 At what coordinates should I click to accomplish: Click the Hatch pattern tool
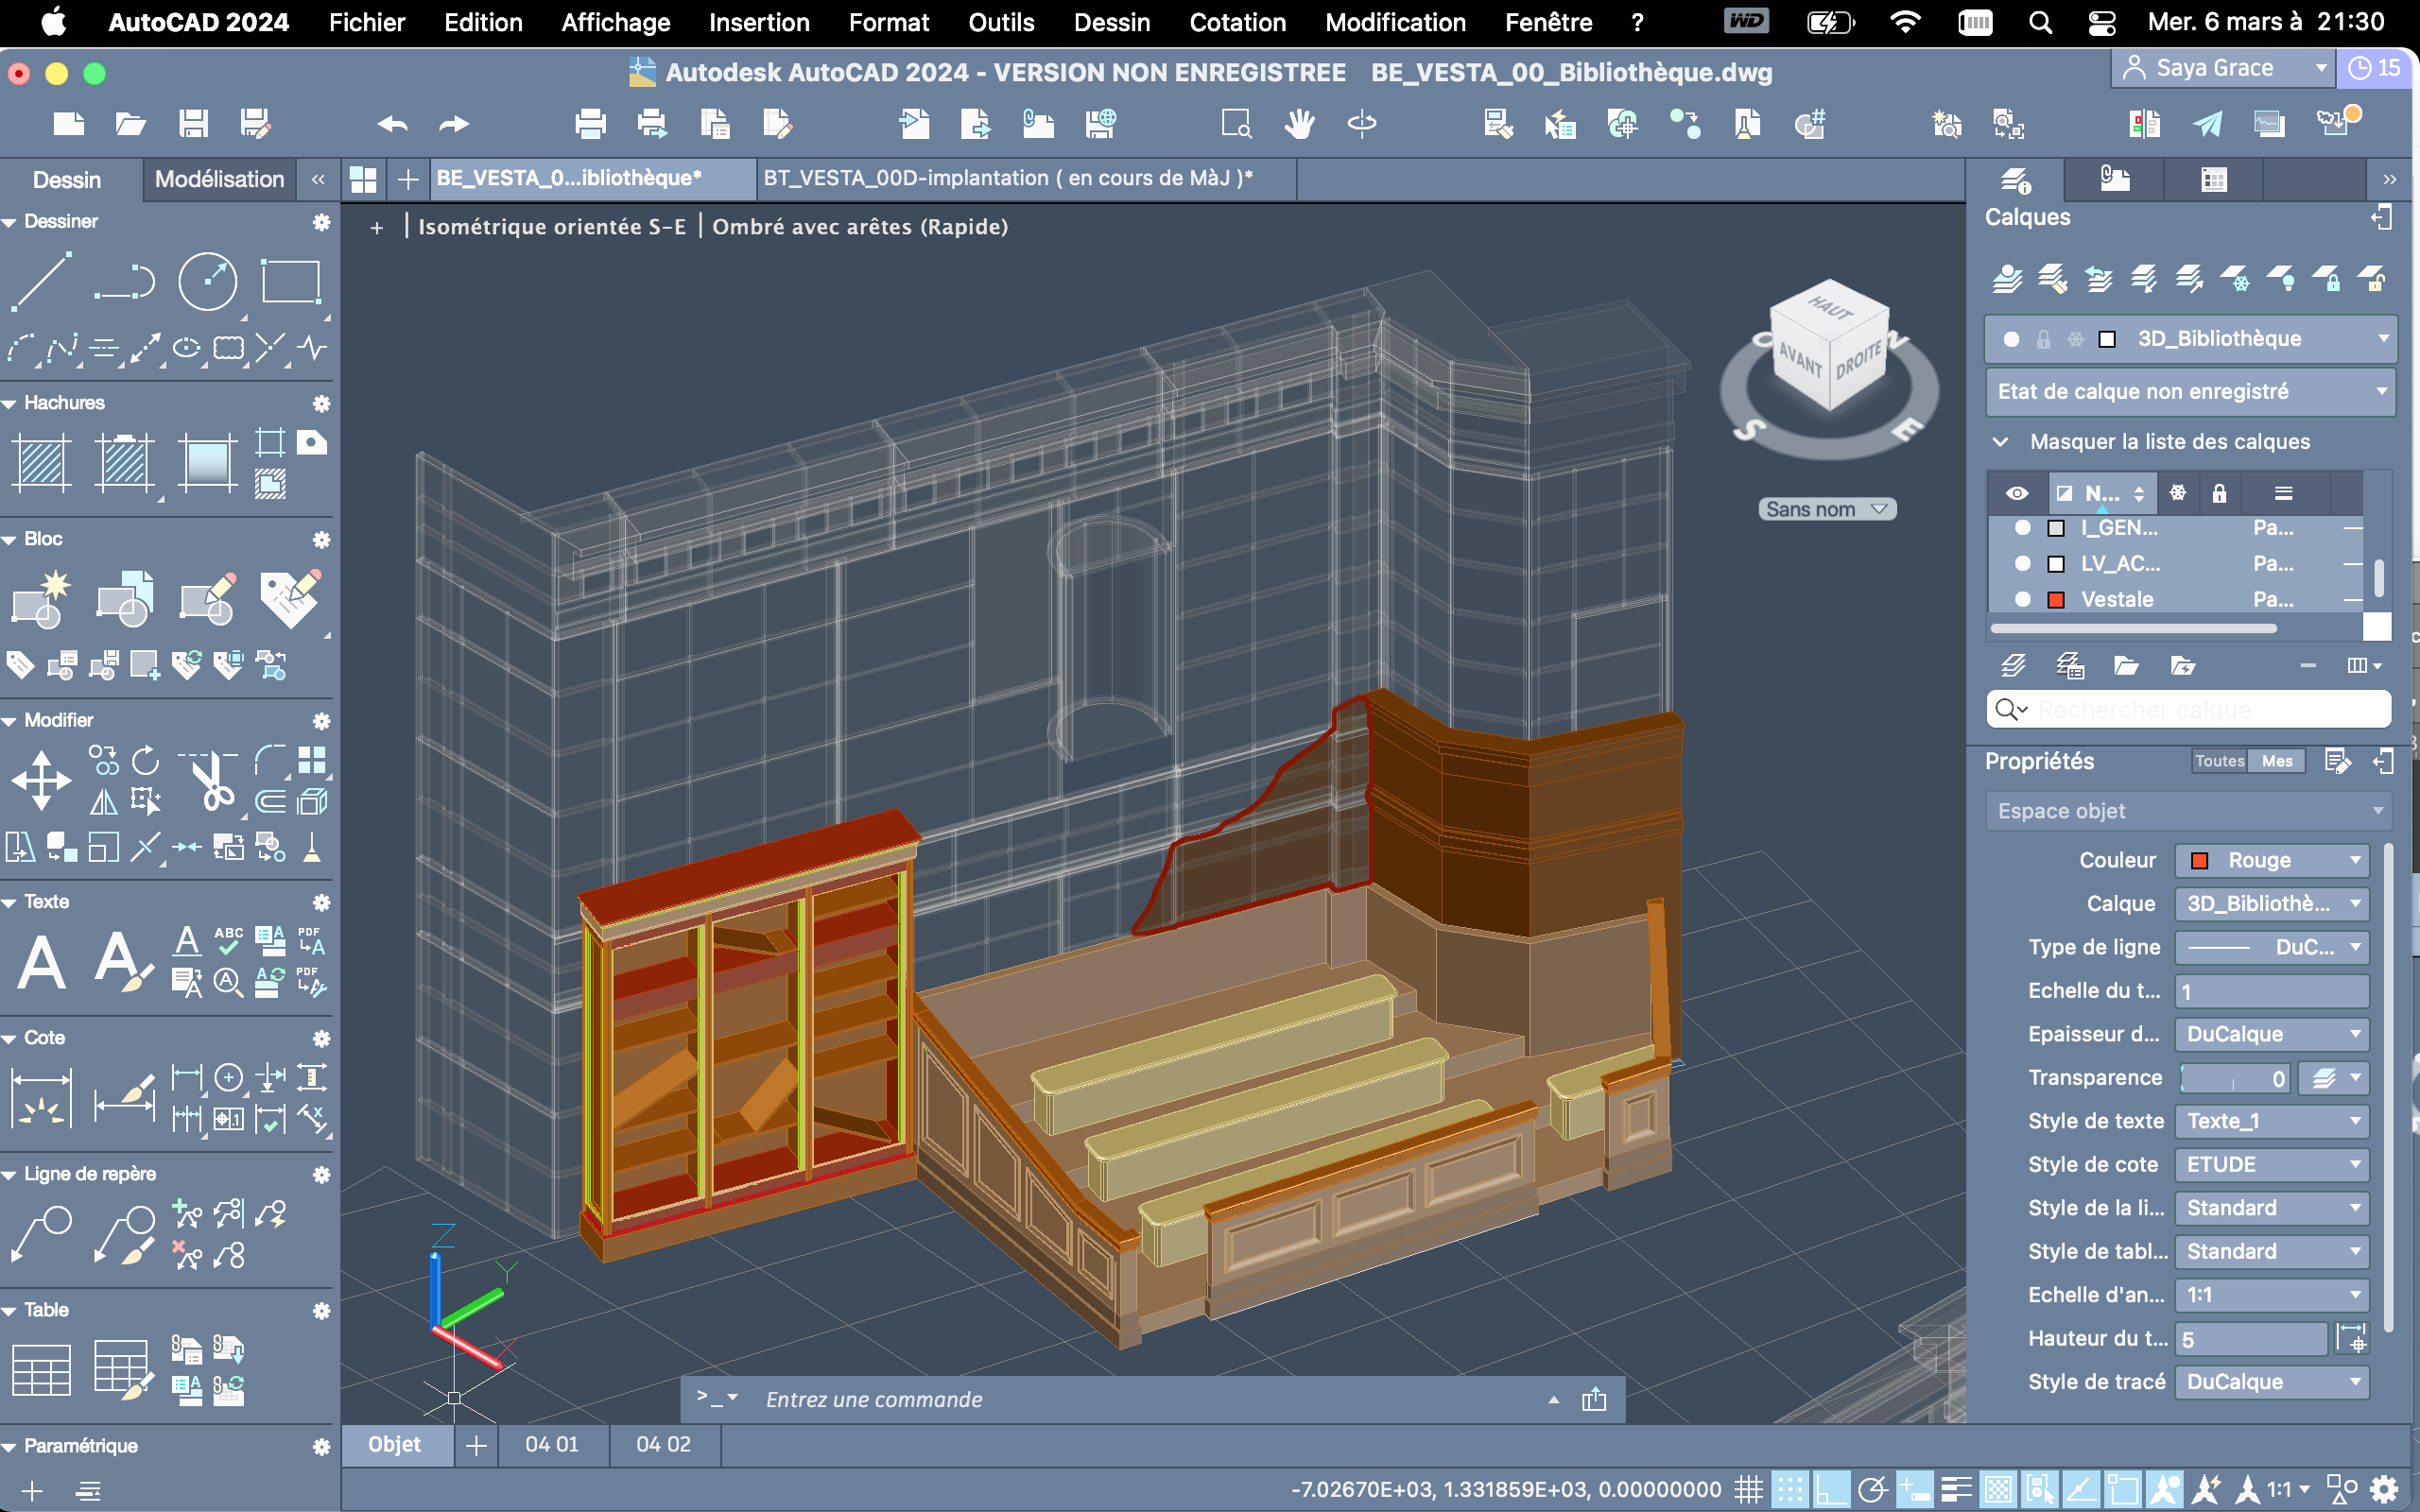[41, 464]
